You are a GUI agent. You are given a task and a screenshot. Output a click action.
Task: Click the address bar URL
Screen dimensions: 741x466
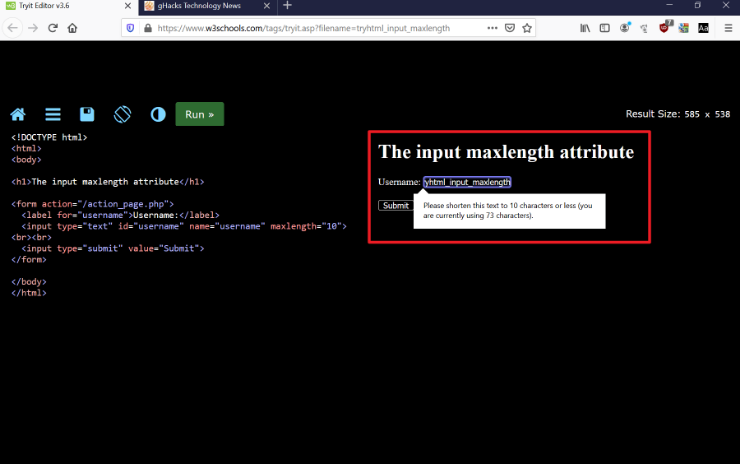click(303, 28)
